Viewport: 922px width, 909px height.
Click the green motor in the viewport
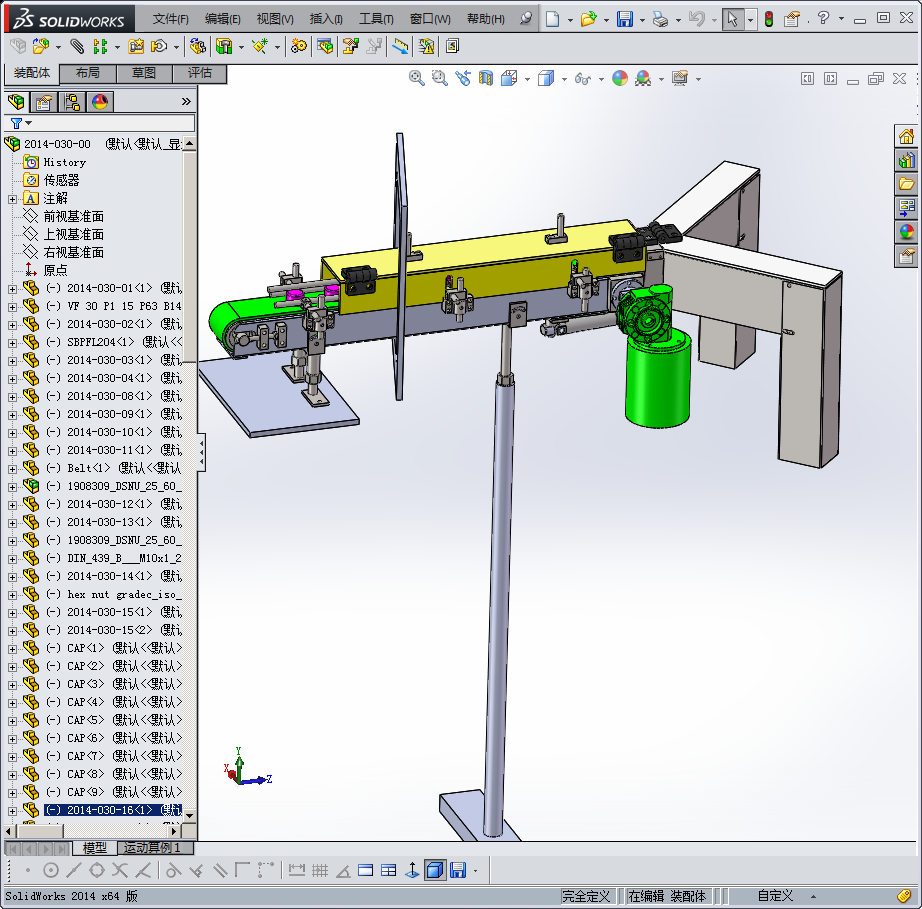click(x=657, y=382)
